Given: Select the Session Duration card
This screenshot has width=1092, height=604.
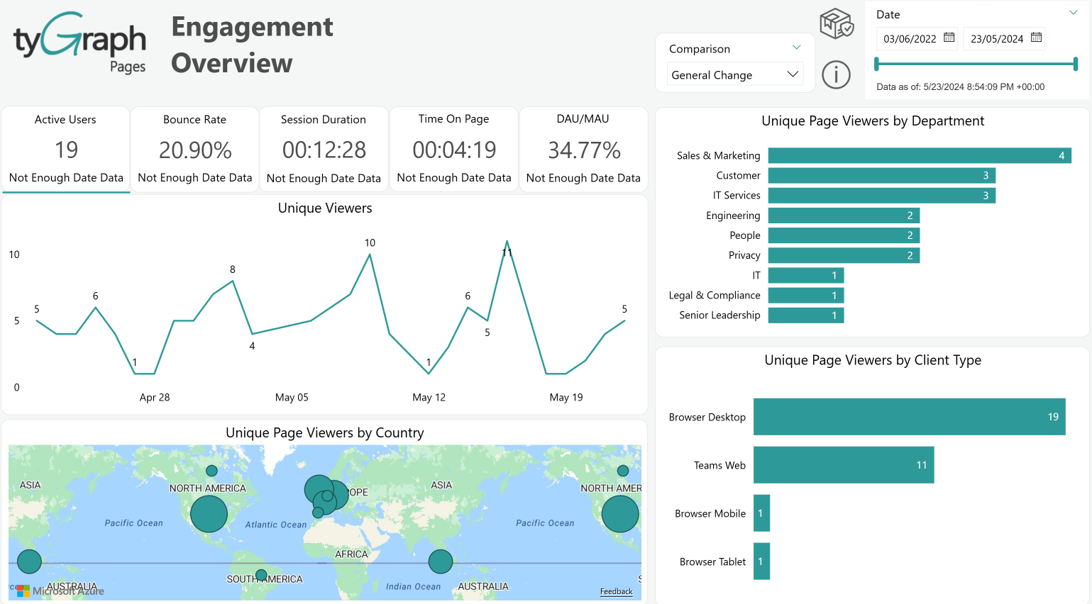Looking at the screenshot, I should point(323,149).
